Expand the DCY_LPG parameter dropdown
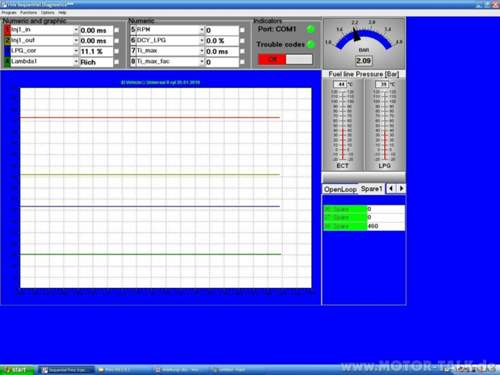Screen dimensions: 500x375 point(201,41)
